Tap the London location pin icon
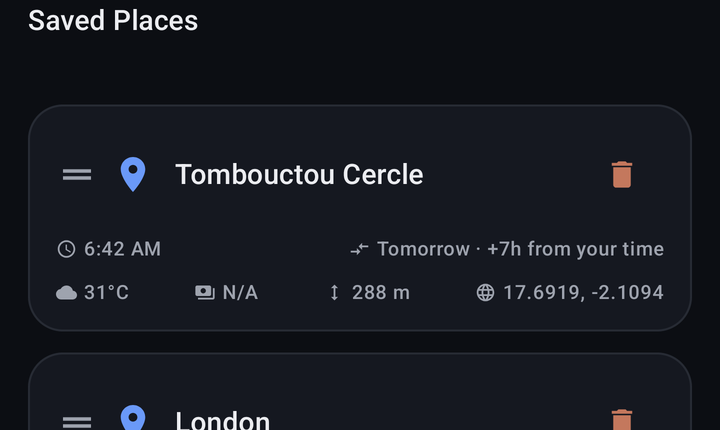Viewport: 720px width, 430px height. (133, 417)
